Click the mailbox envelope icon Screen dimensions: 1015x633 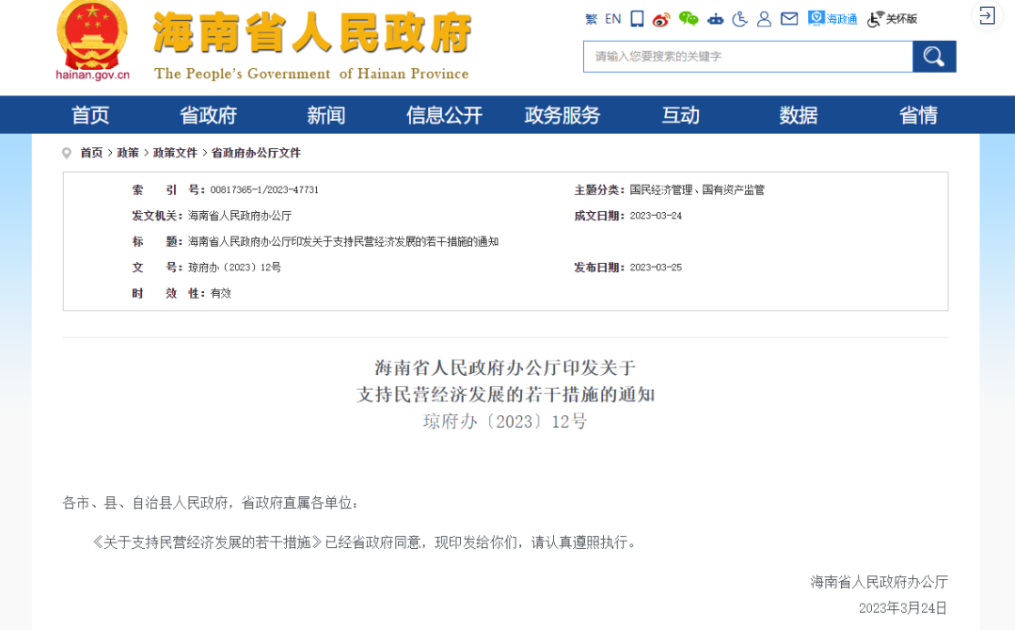pyautogui.click(x=789, y=19)
